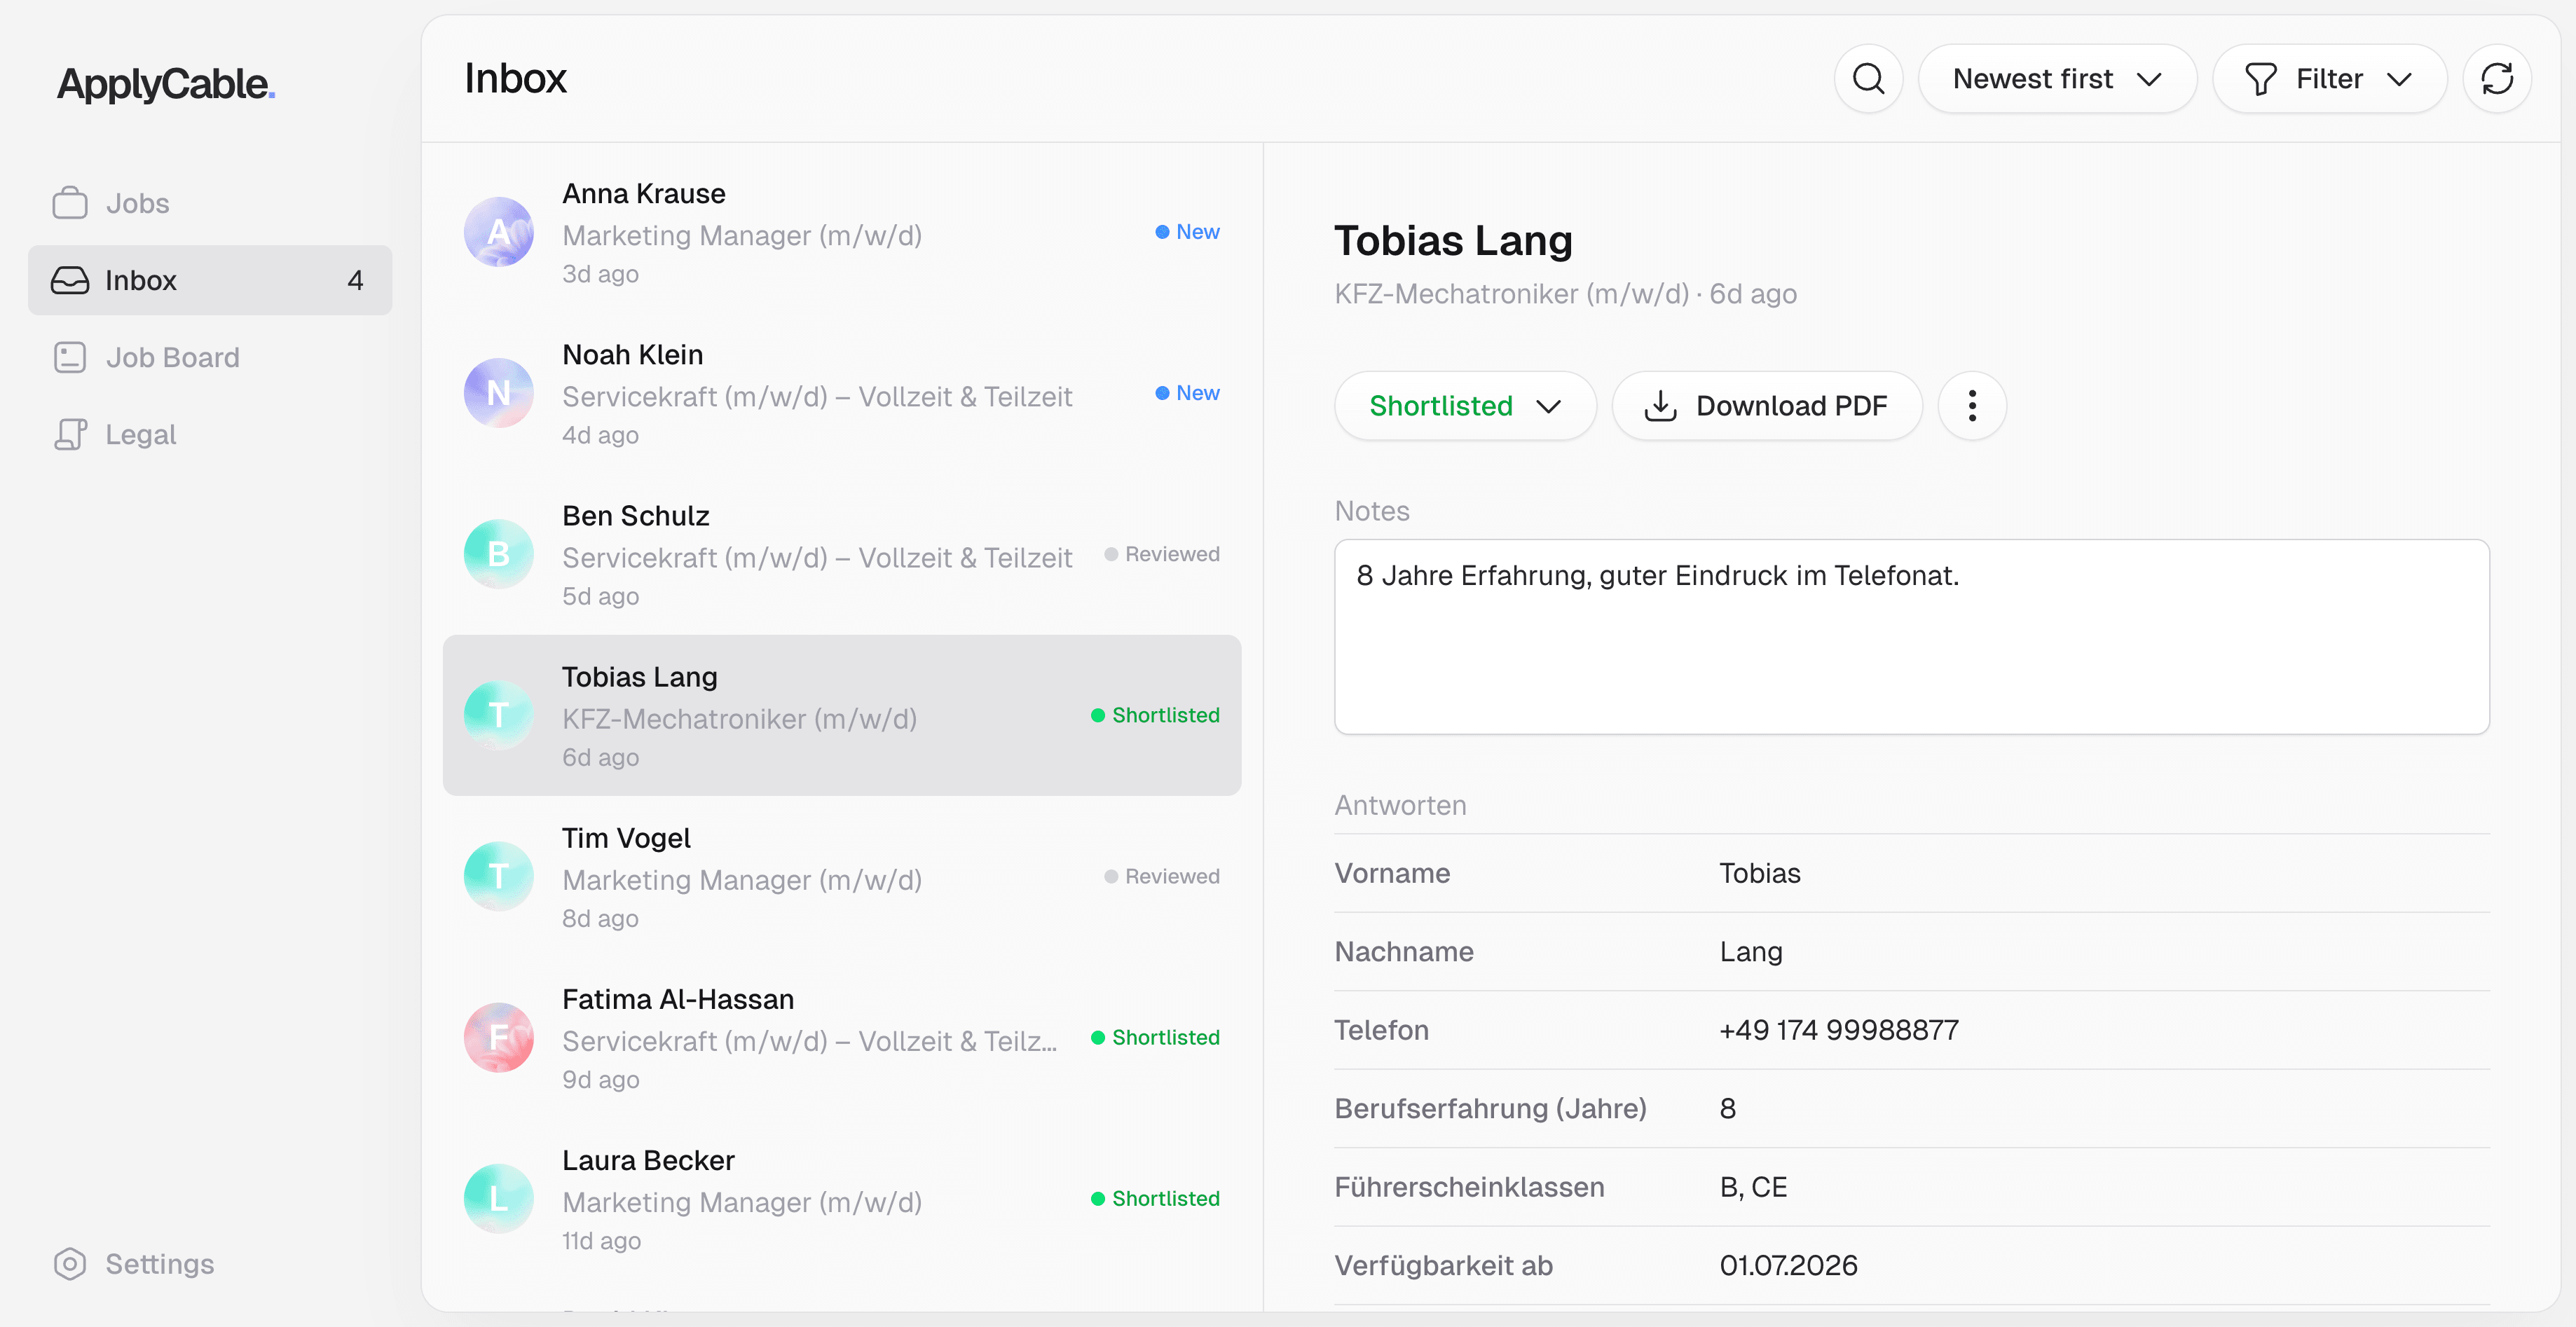Click the download icon on Download PDF
This screenshot has height=1327, width=2576.
coord(1660,405)
